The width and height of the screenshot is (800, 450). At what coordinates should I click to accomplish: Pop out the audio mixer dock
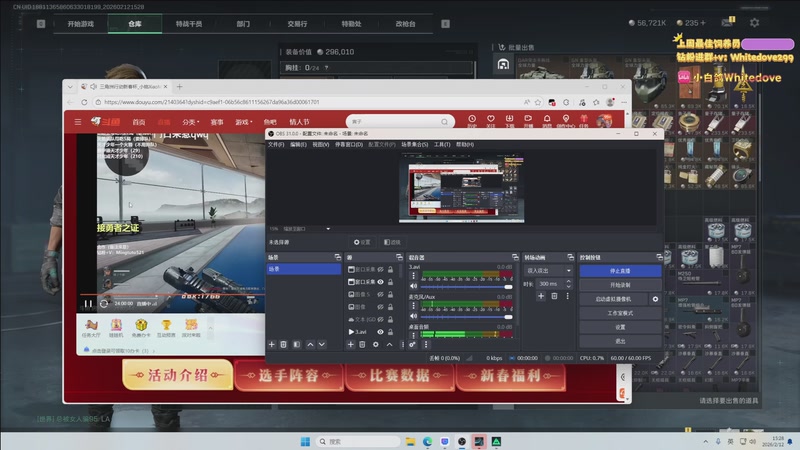click(x=515, y=257)
